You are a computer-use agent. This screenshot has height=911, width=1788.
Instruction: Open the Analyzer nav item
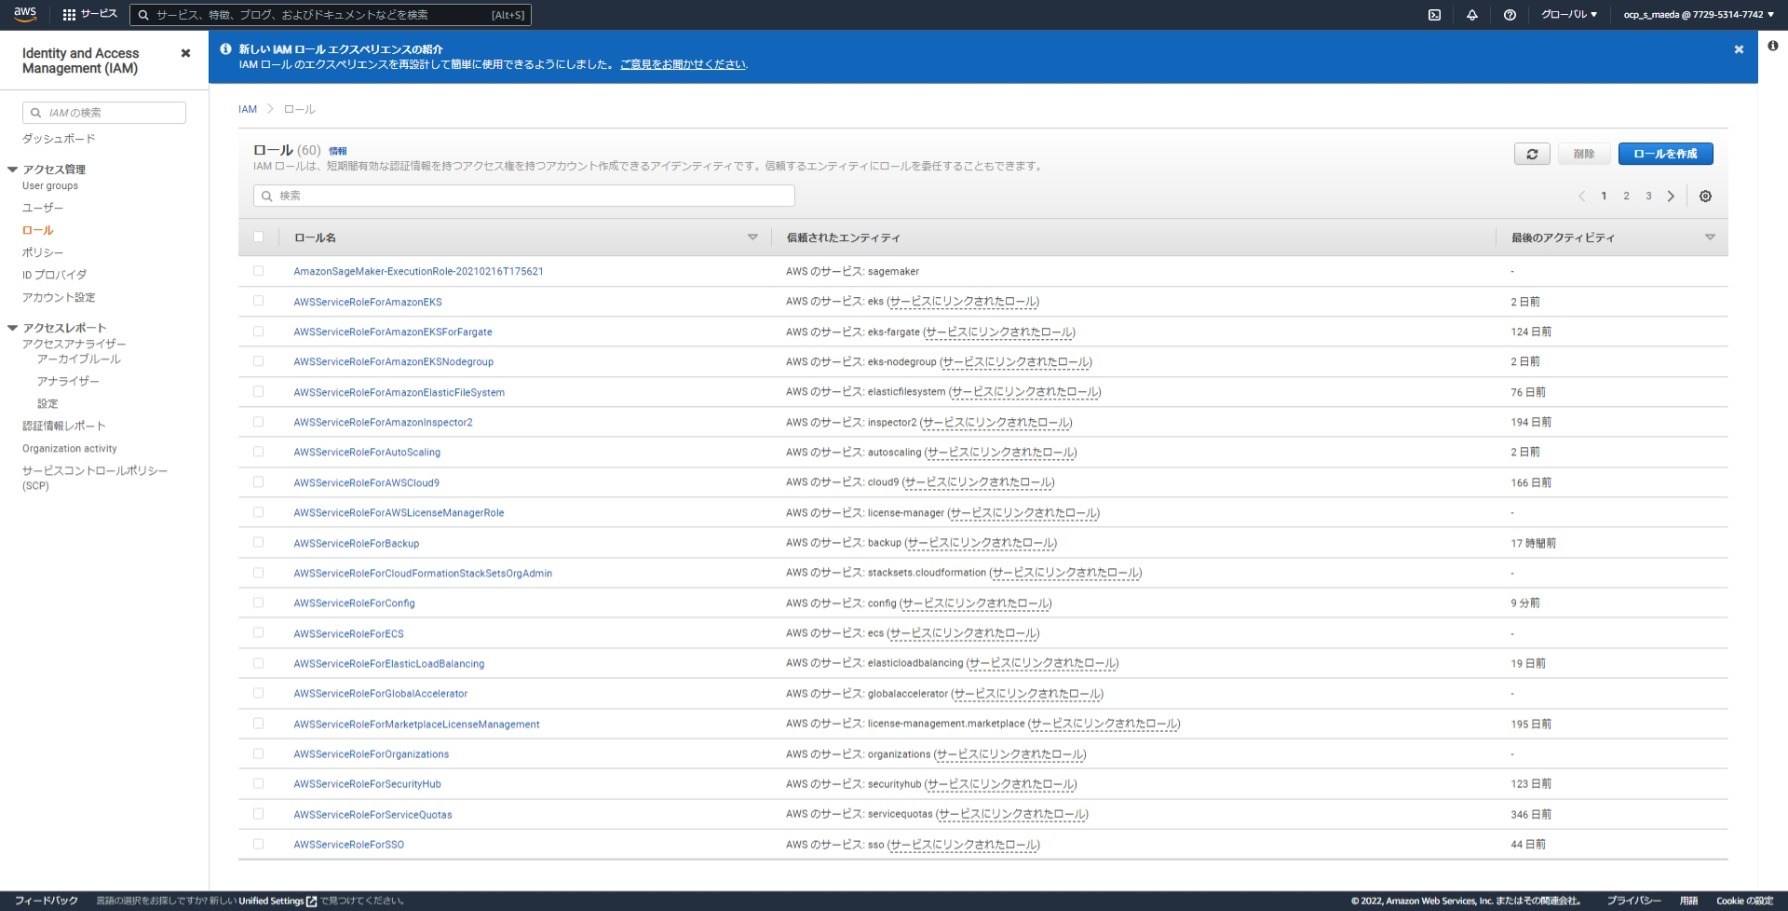click(x=68, y=382)
